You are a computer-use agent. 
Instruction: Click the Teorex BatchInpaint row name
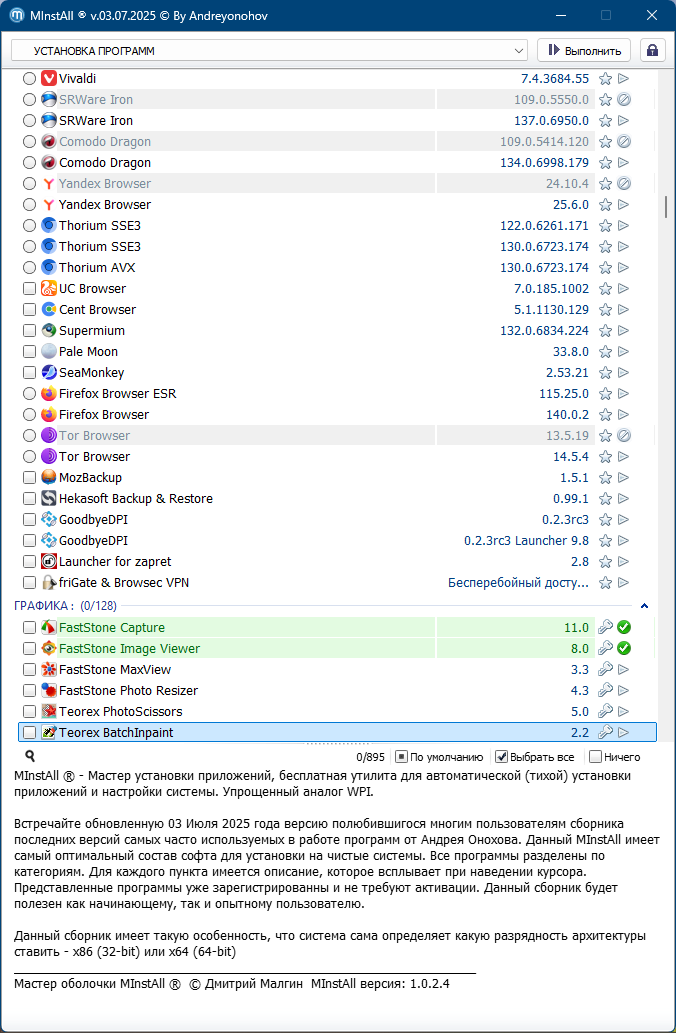pyautogui.click(x=116, y=733)
